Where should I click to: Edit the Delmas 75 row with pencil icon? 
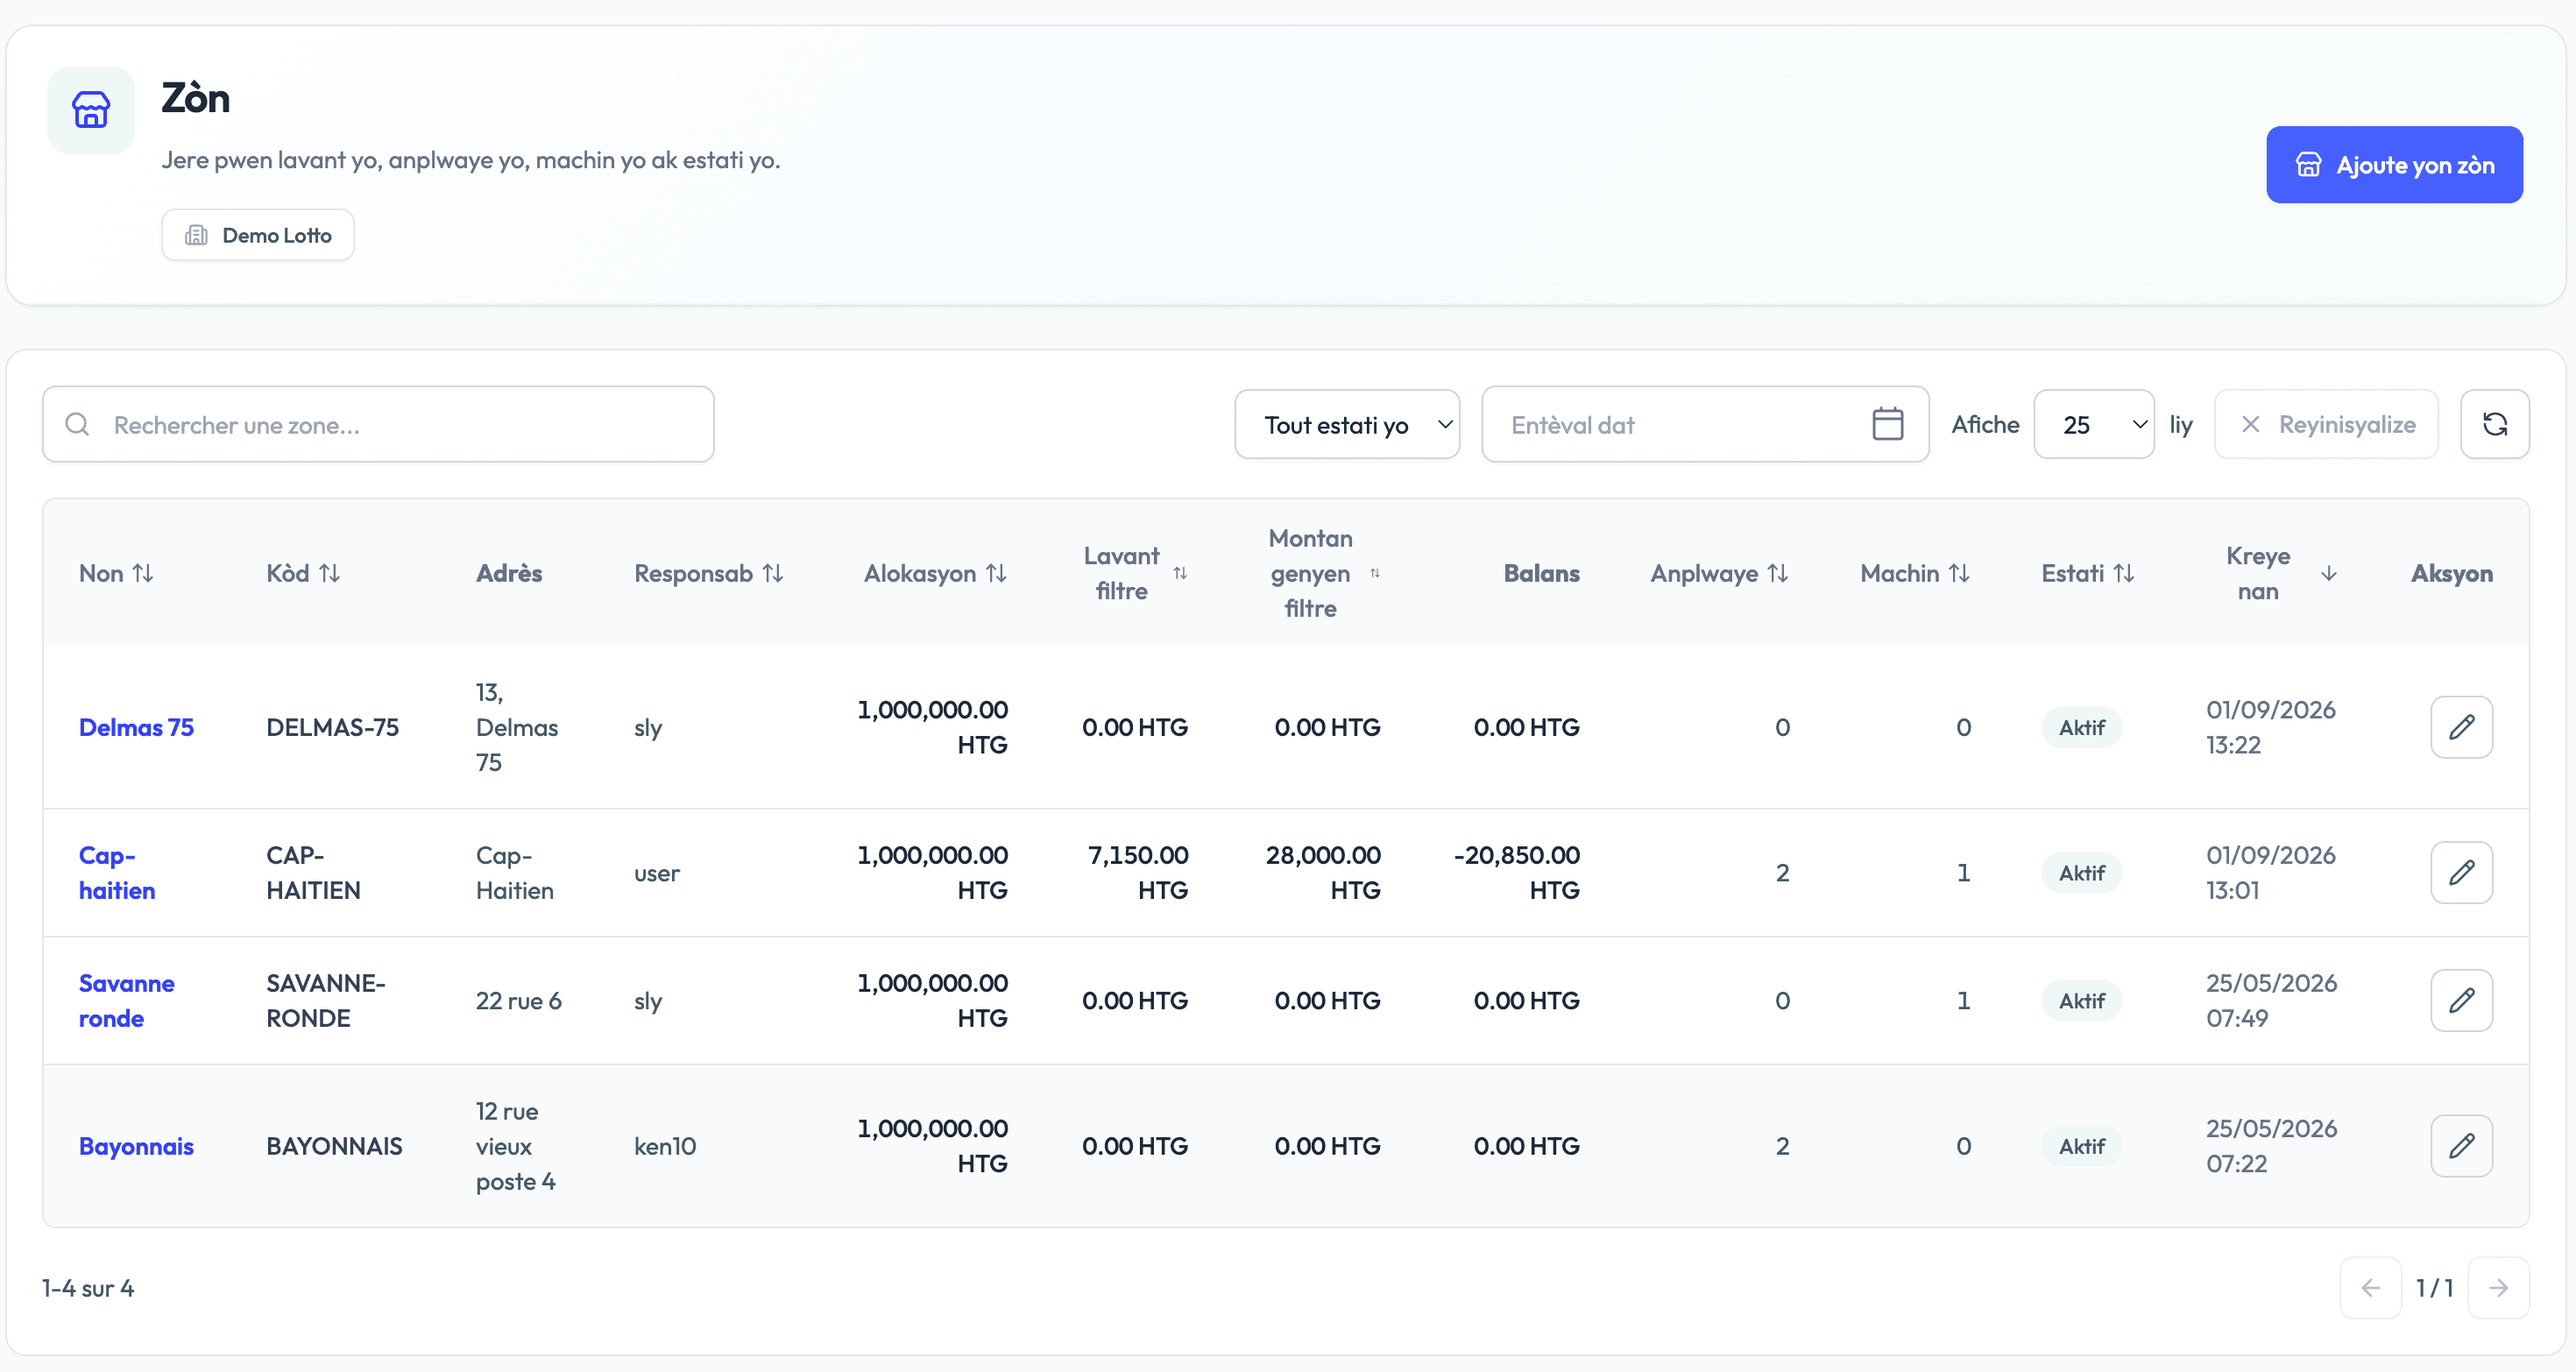point(2461,727)
